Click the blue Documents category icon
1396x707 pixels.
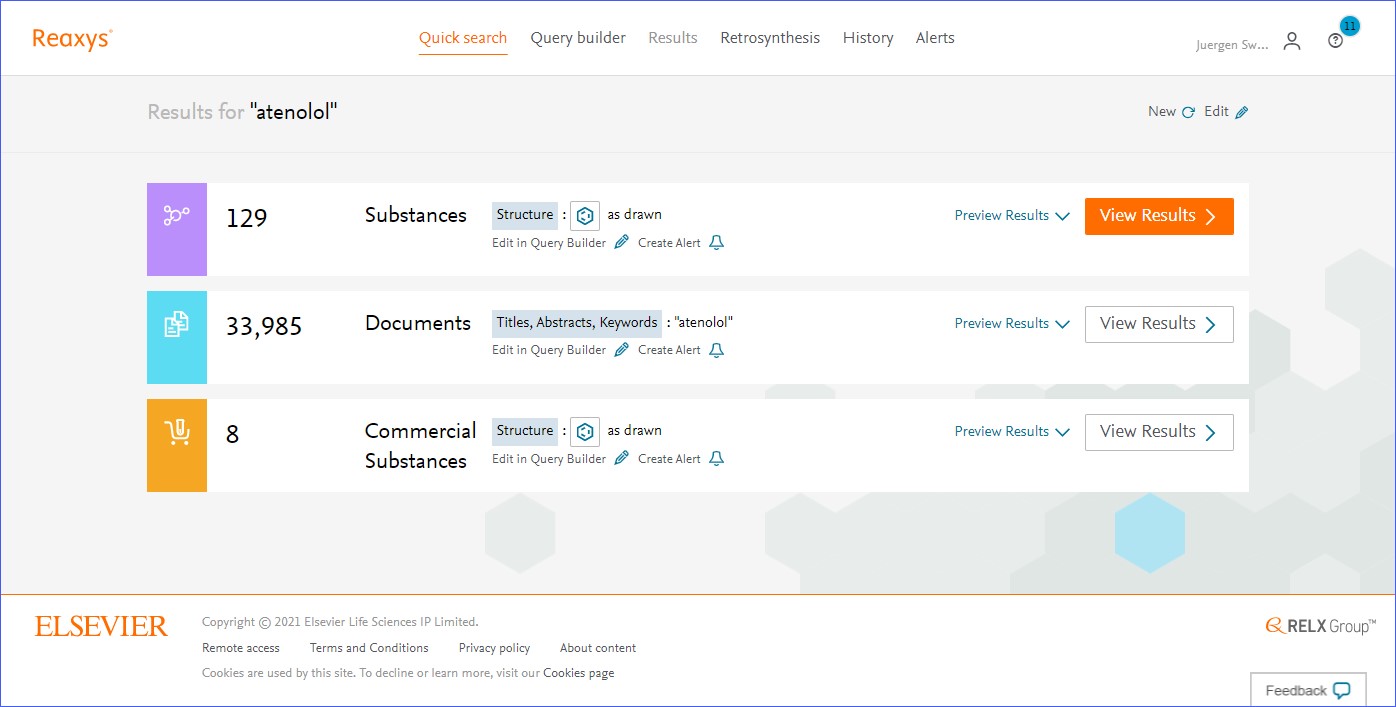click(x=177, y=324)
